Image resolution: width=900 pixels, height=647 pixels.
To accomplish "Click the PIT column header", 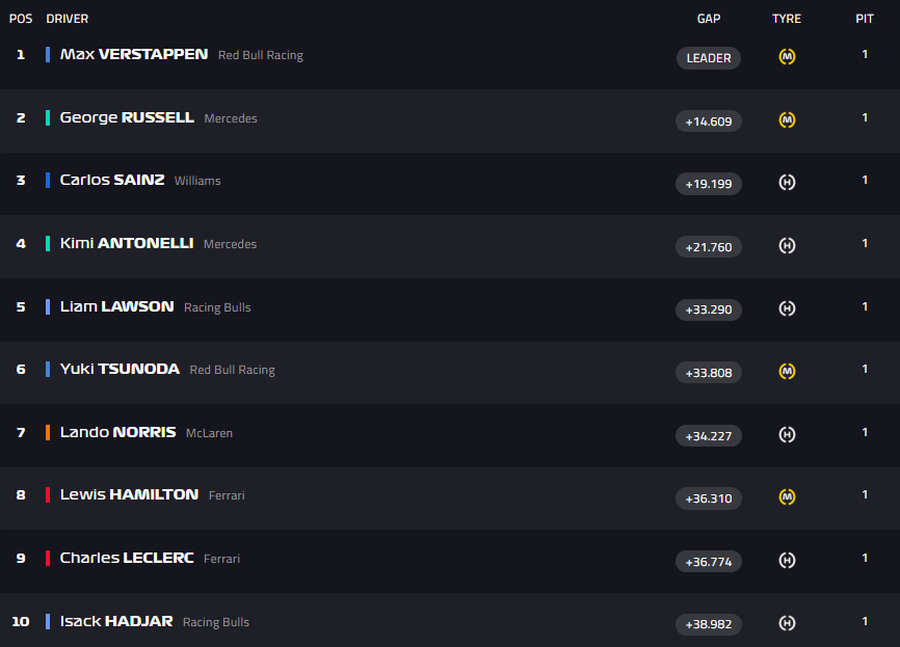I will pos(864,19).
